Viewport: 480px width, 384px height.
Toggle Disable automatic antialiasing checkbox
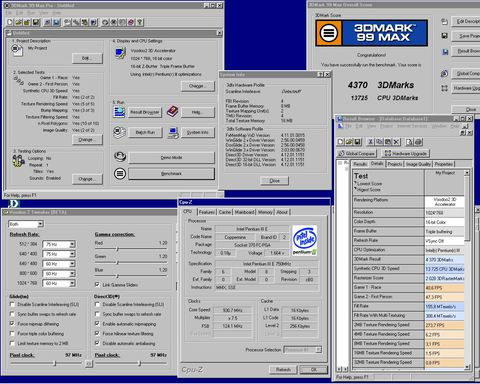pyautogui.click(x=97, y=343)
